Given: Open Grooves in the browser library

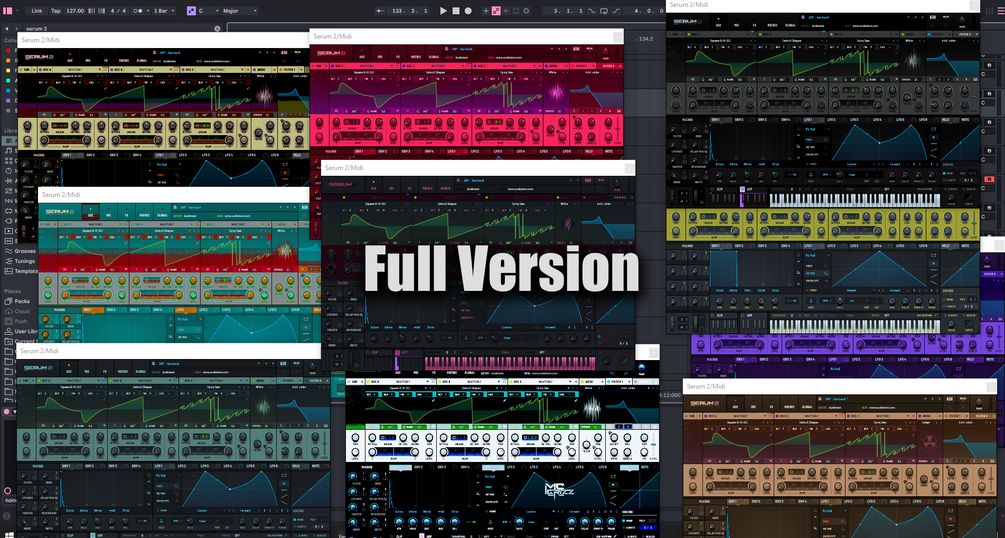Looking at the screenshot, I should [x=26, y=251].
